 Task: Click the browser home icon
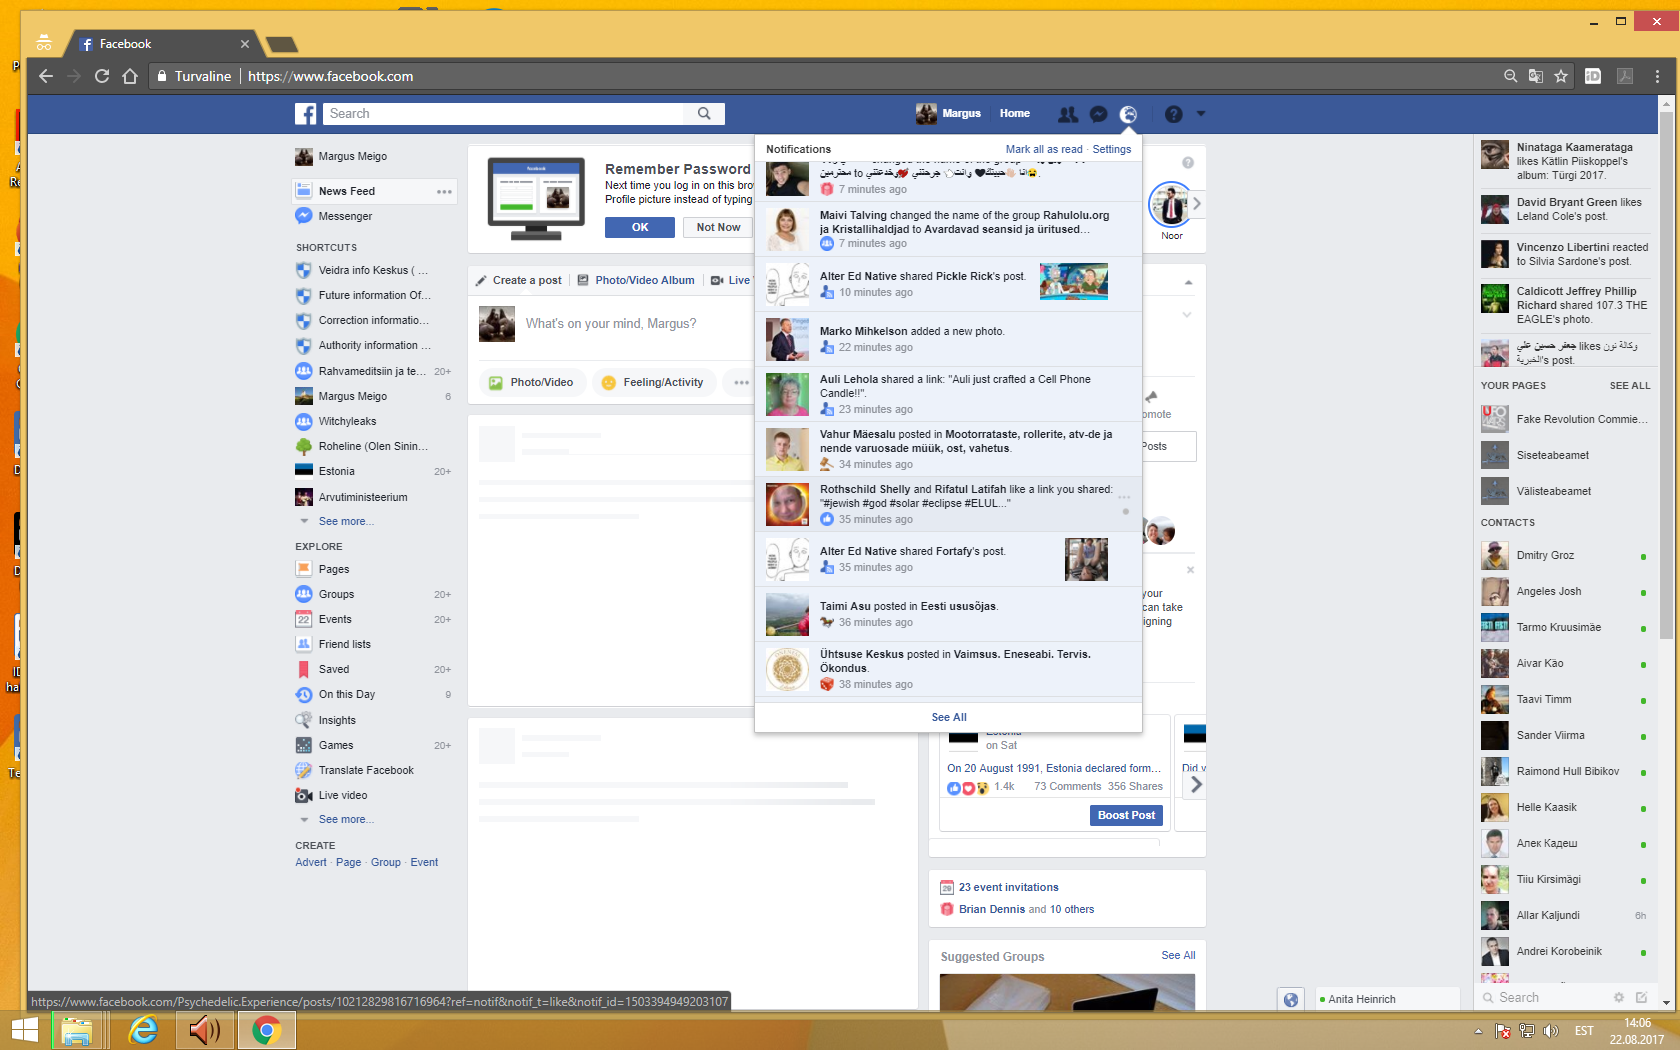(130, 76)
